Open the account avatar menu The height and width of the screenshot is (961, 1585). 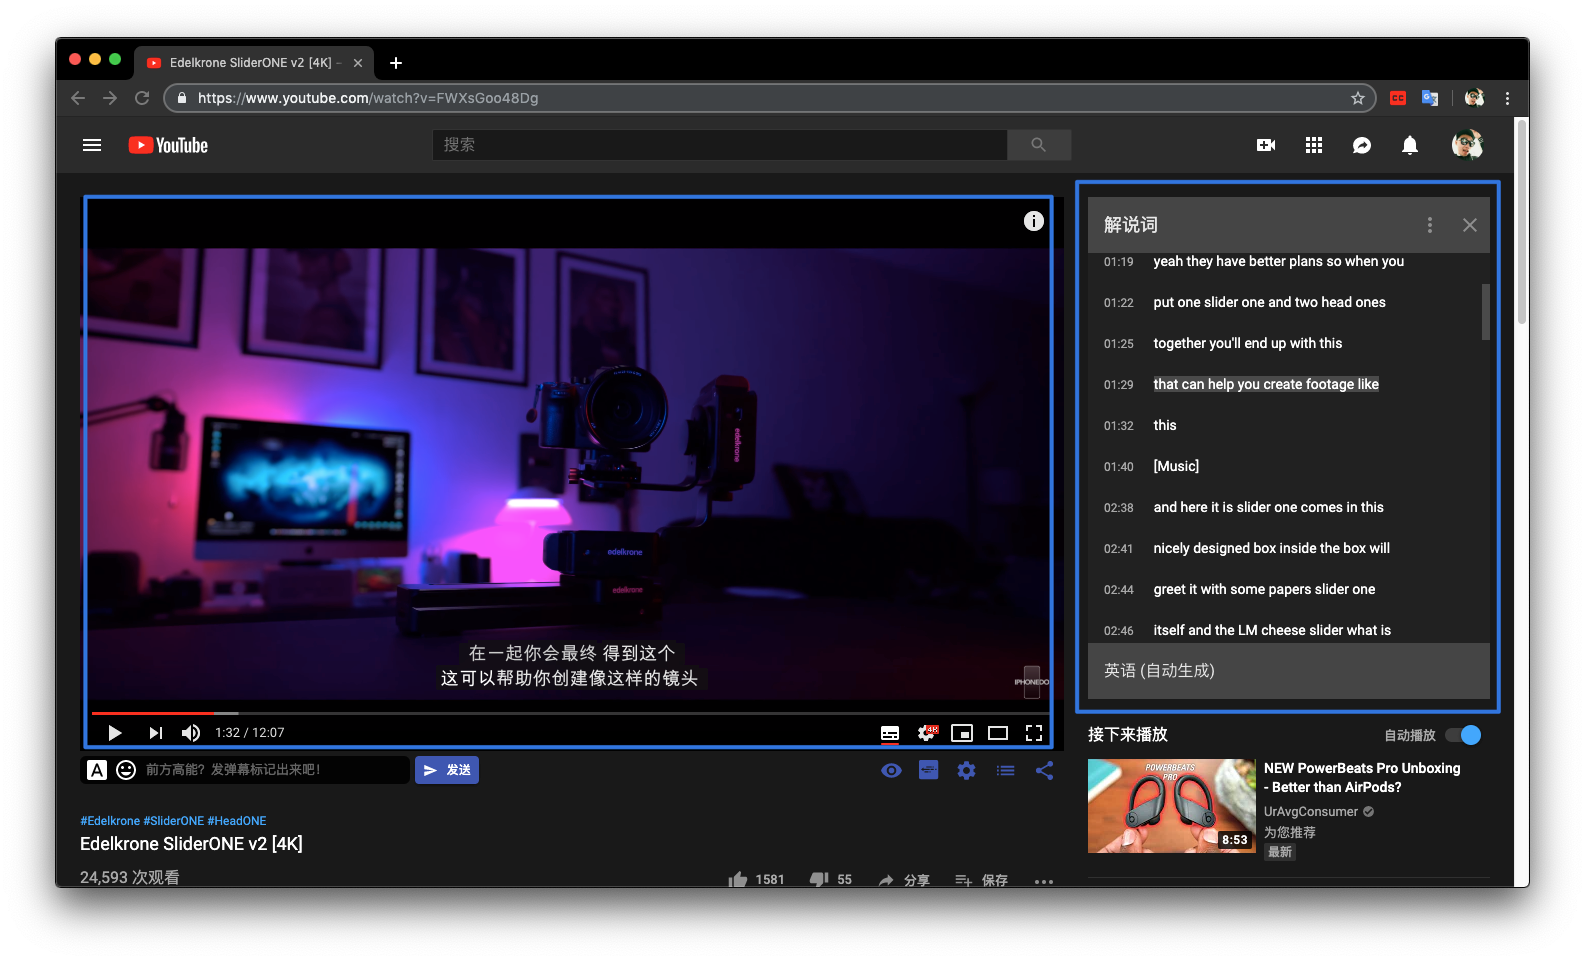1467,145
